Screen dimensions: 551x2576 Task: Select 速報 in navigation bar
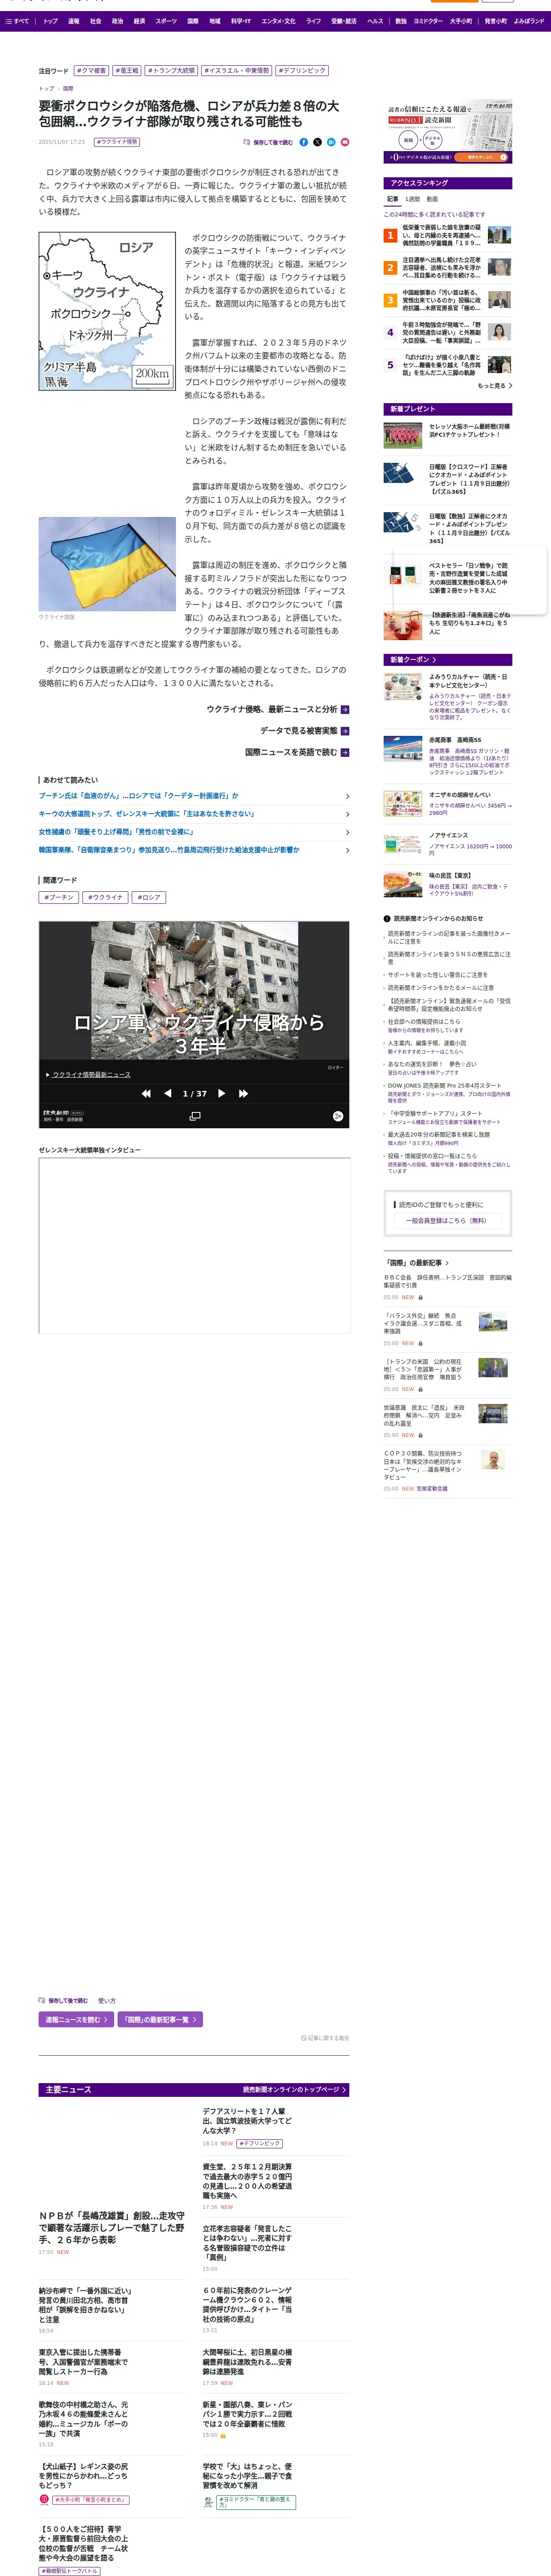click(74, 21)
